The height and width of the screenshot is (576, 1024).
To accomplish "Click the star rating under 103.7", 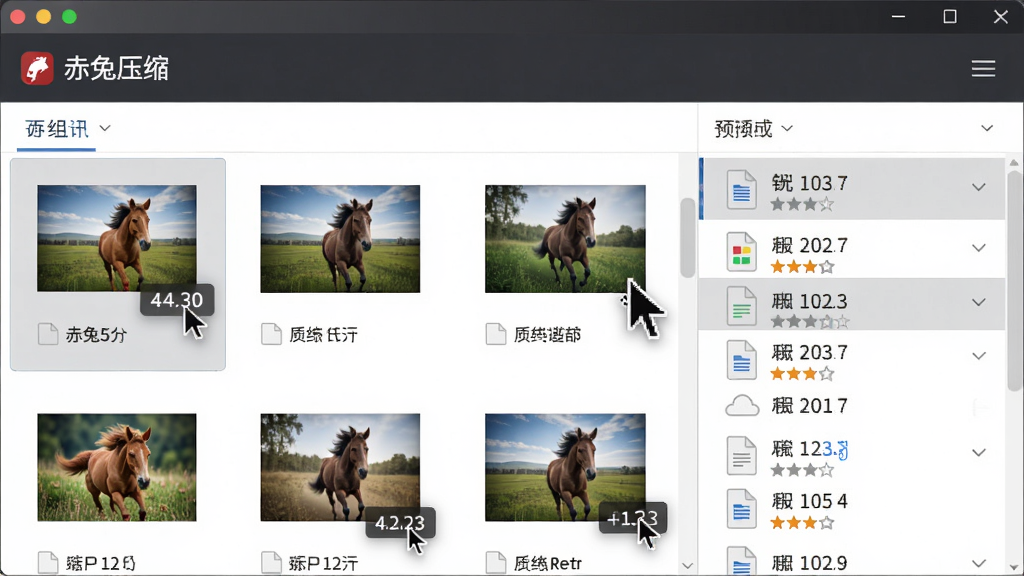I will 802,204.
